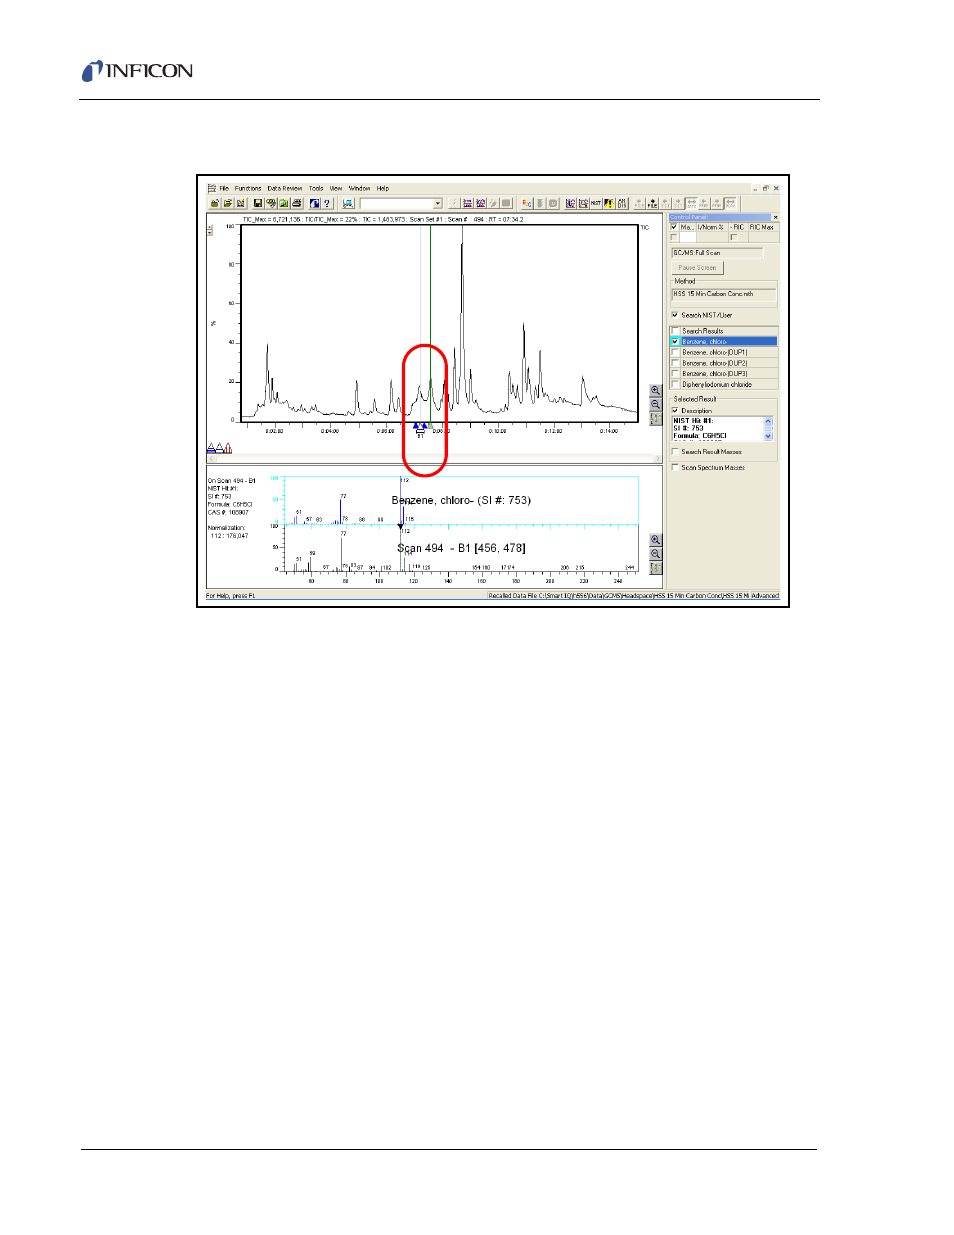Screen dimensions: 954x1235
Task: Click the Print toolbar icon
Action: [297, 203]
